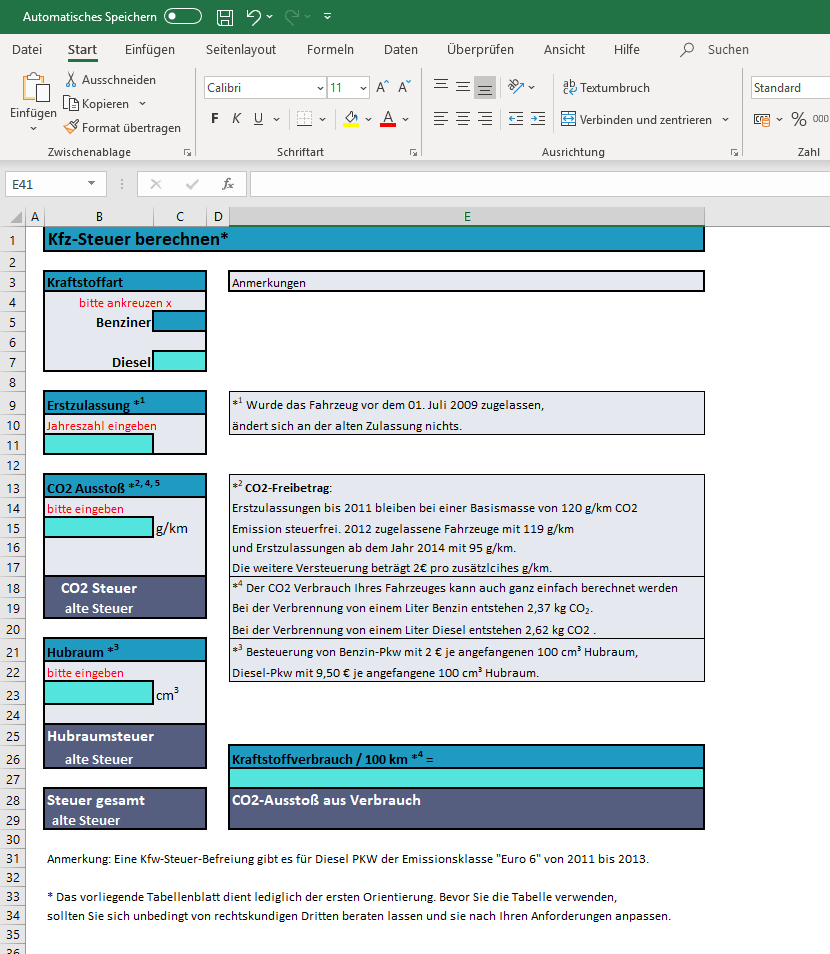Viewport: 830px width, 954px height.
Task: Expand Verbinden und zentrieren dropdown arrow
Action: click(725, 119)
